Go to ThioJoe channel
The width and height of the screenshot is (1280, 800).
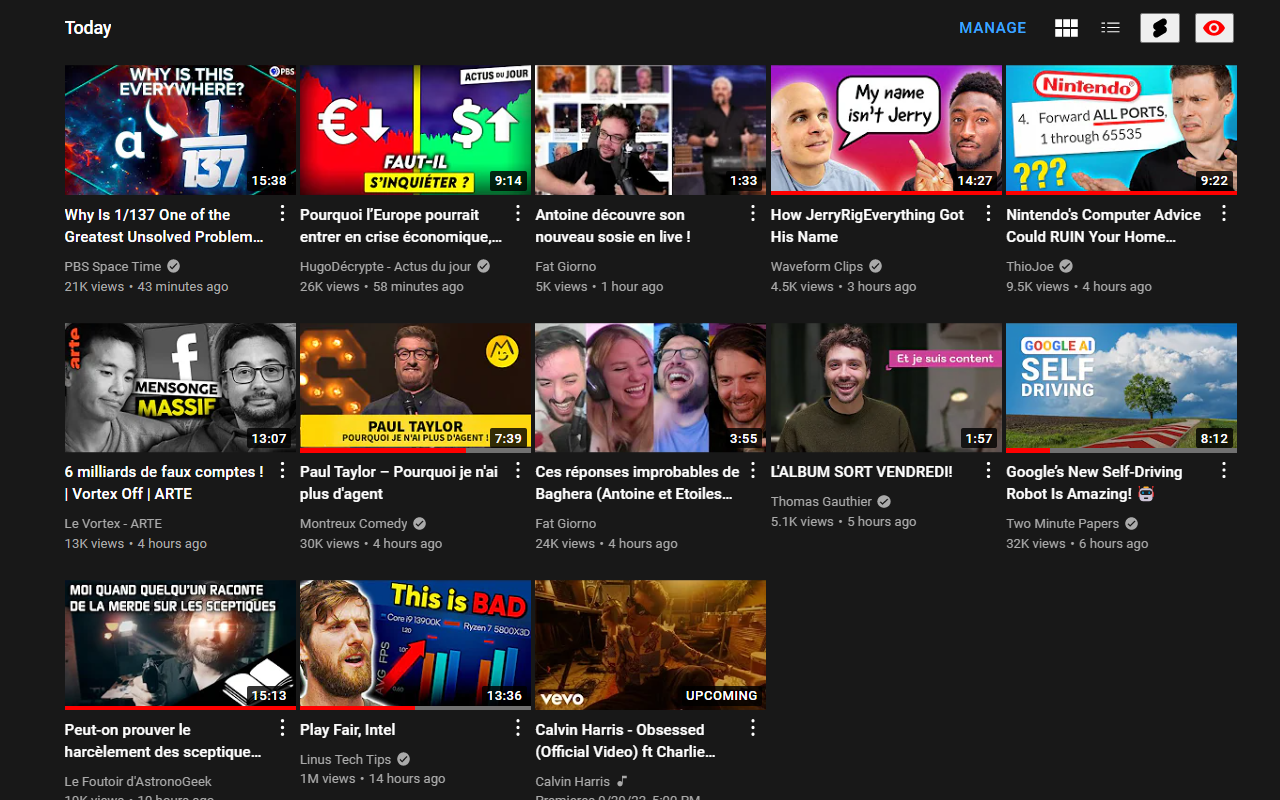coord(1030,266)
